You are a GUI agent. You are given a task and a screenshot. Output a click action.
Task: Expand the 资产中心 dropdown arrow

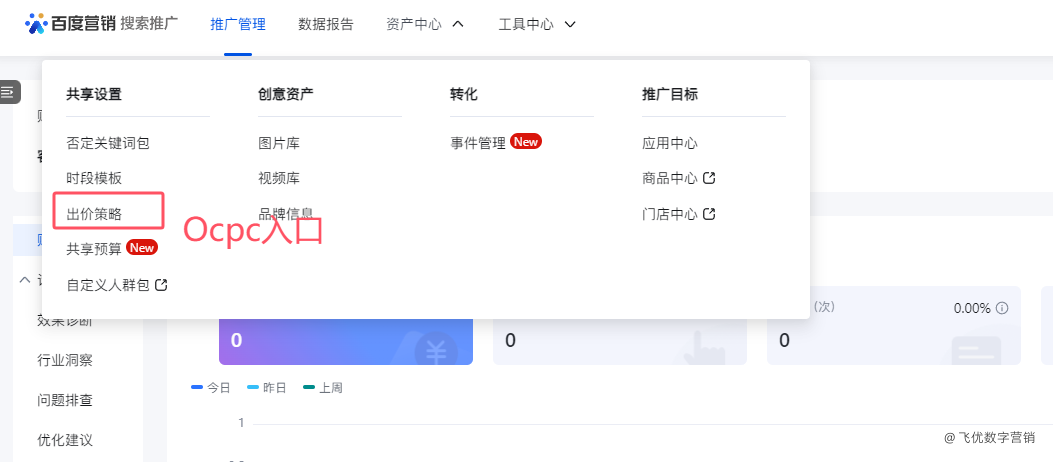point(459,24)
